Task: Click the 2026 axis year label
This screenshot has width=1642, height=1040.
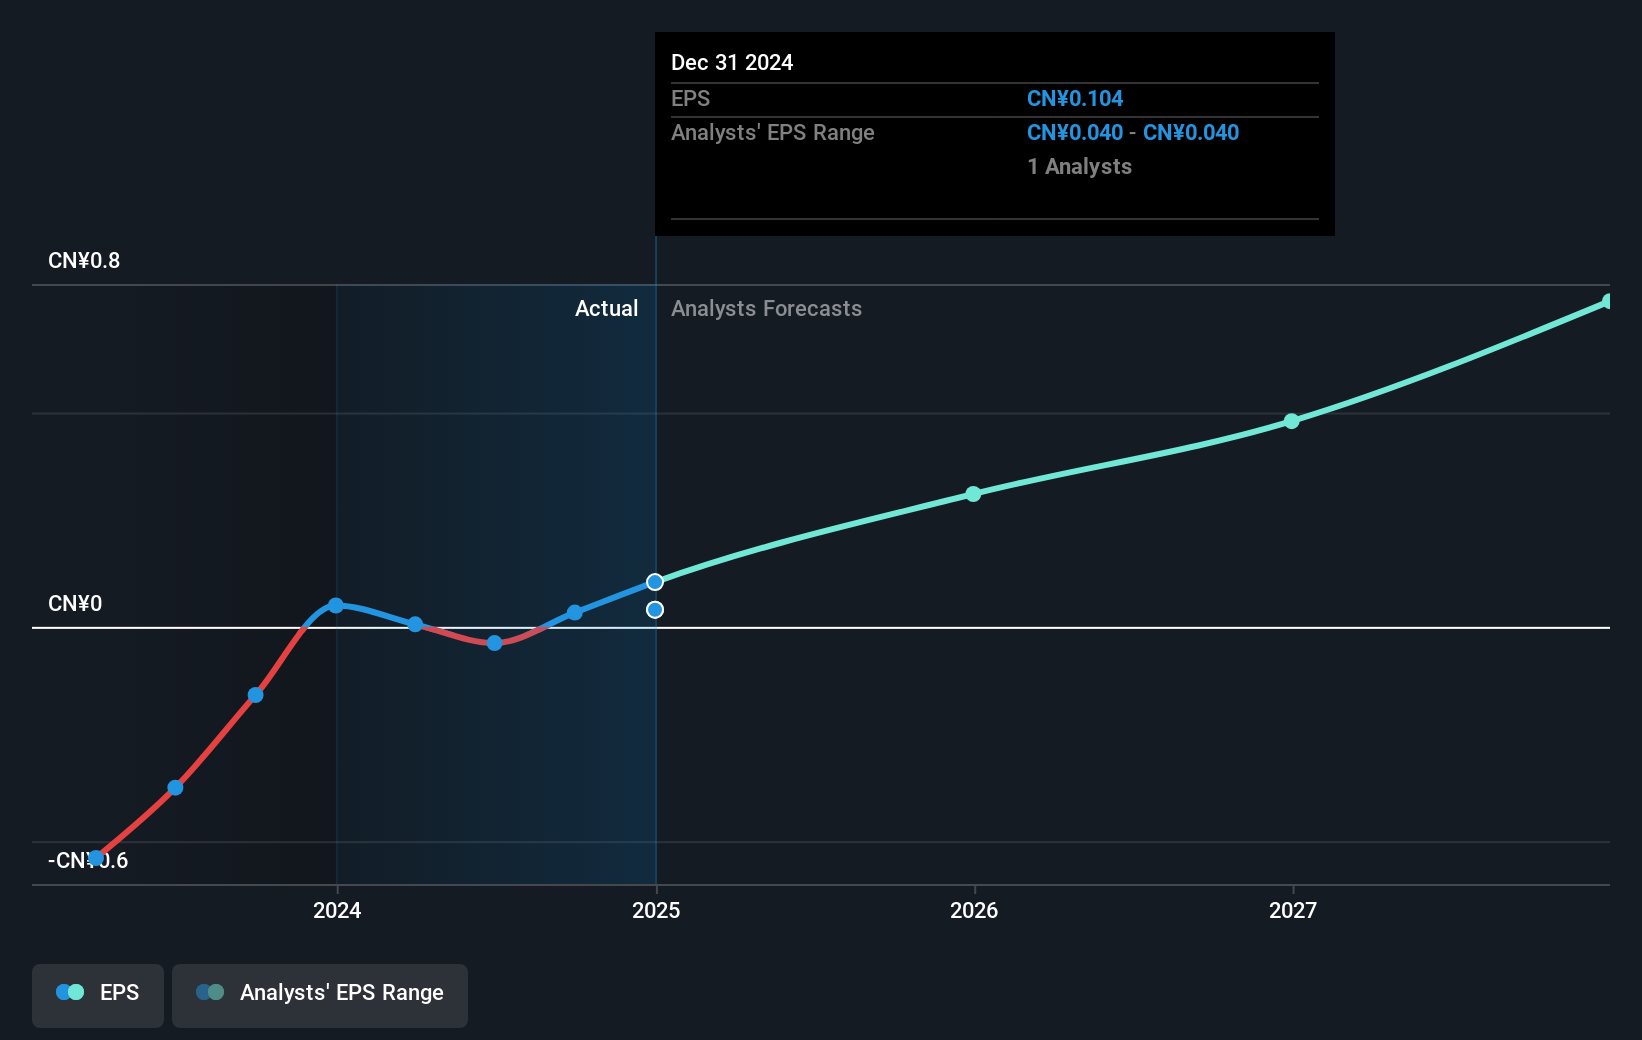Action: [x=974, y=910]
